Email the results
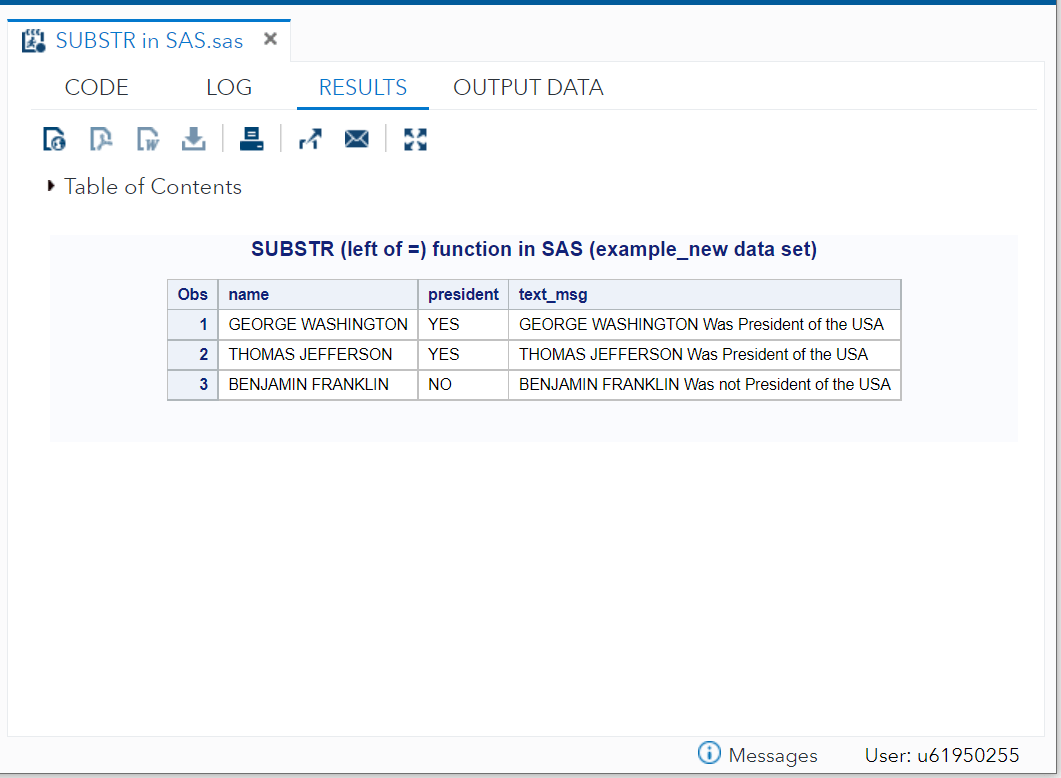 357,138
